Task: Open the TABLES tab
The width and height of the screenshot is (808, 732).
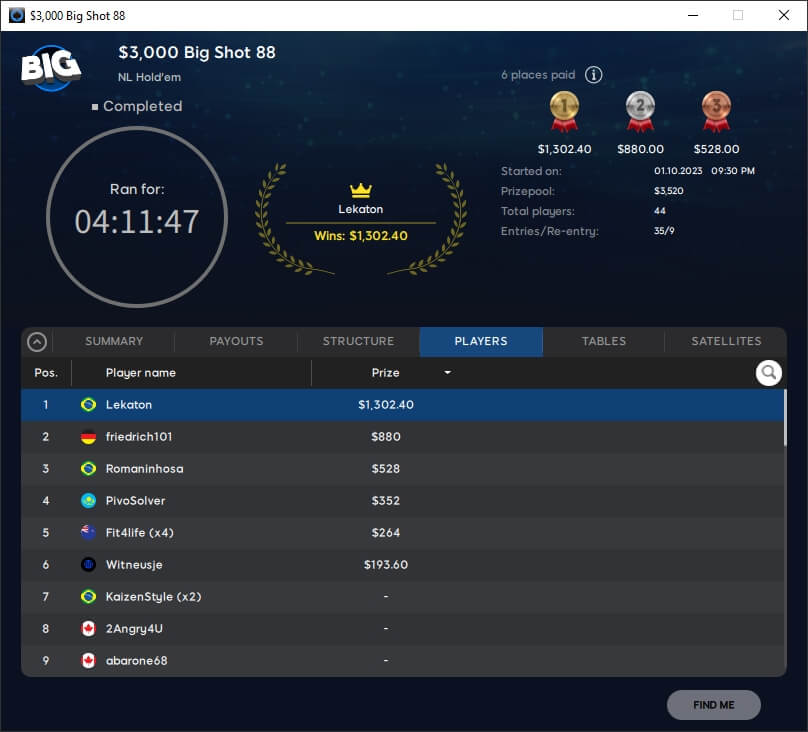Action: click(x=603, y=341)
